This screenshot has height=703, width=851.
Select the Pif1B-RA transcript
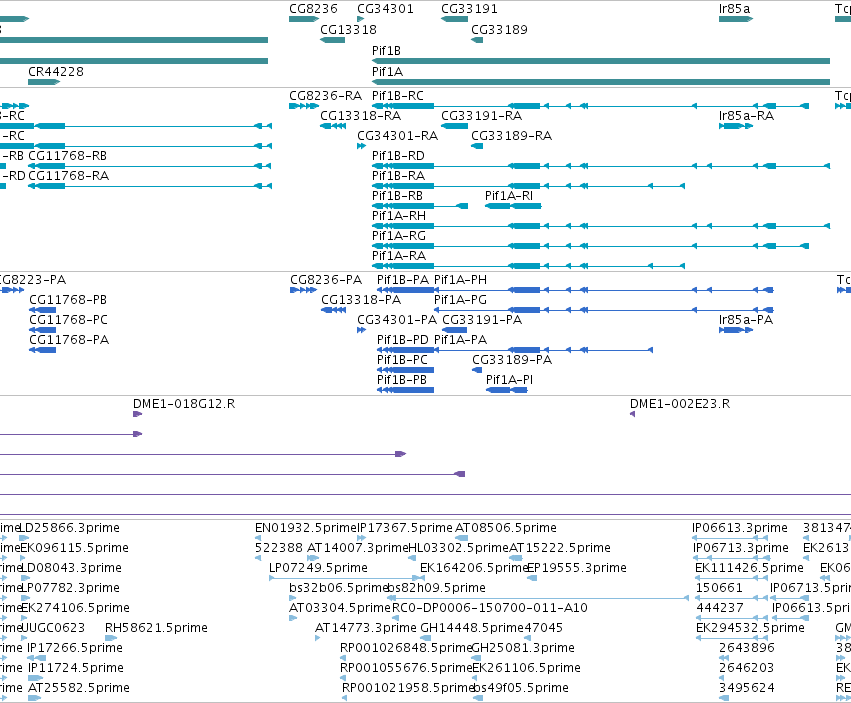[x=528, y=186]
